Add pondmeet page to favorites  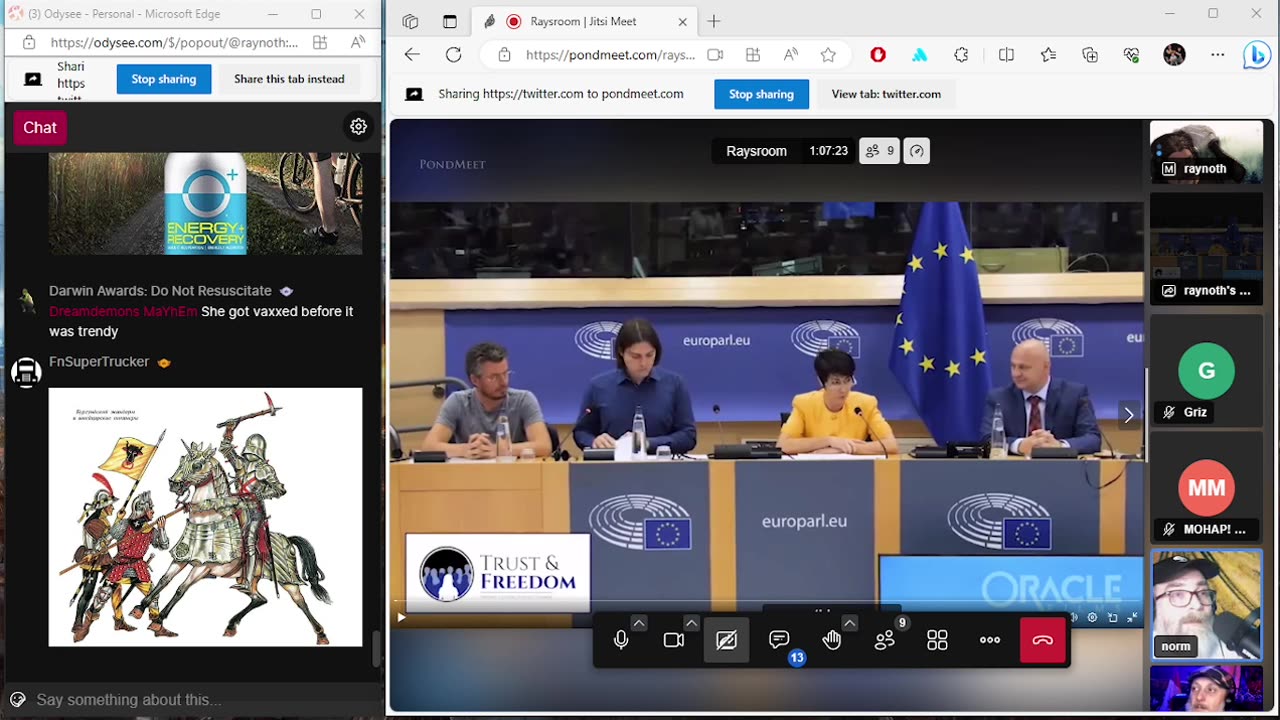coord(828,55)
